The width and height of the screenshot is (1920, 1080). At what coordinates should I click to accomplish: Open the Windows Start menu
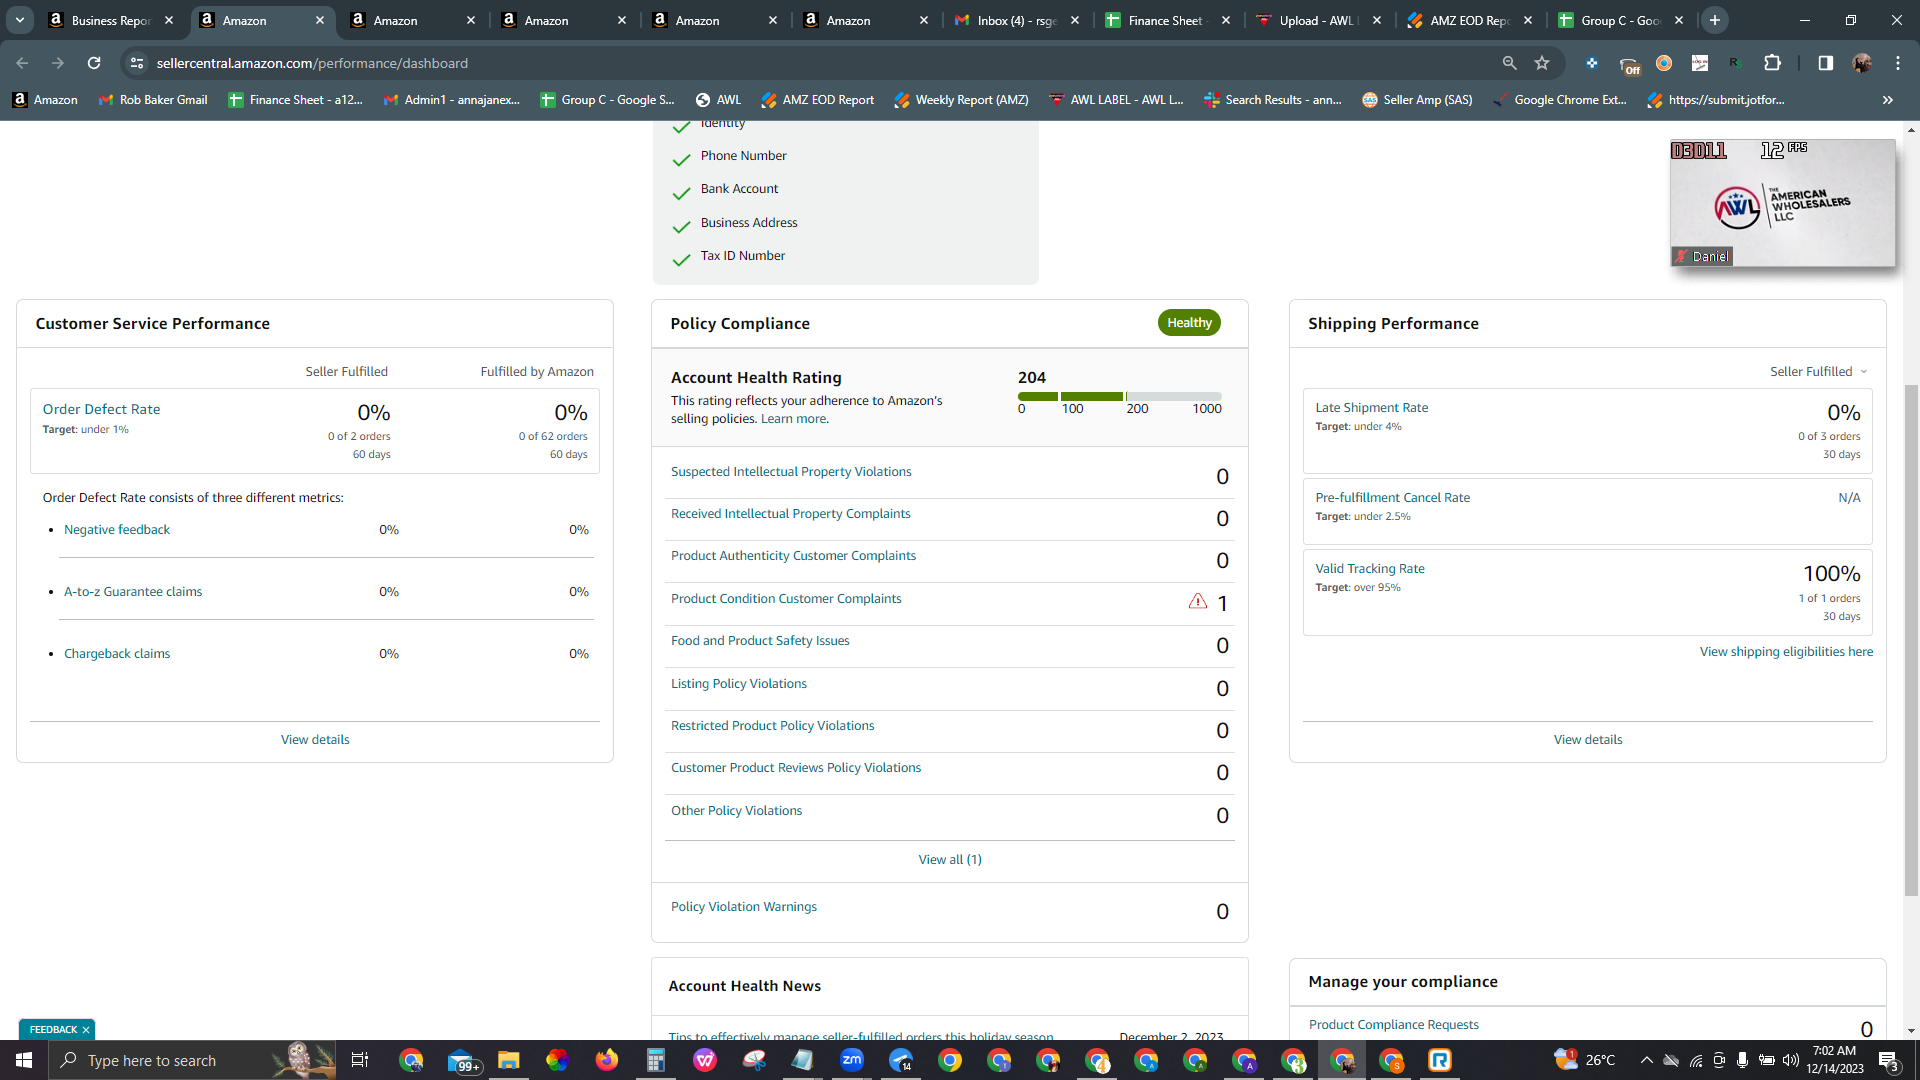tap(24, 1060)
